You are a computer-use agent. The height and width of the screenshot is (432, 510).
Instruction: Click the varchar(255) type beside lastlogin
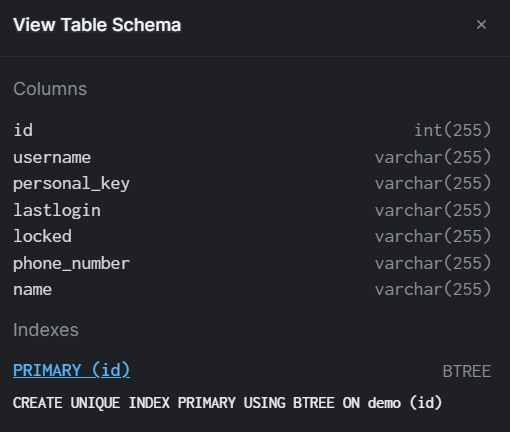[x=433, y=210]
